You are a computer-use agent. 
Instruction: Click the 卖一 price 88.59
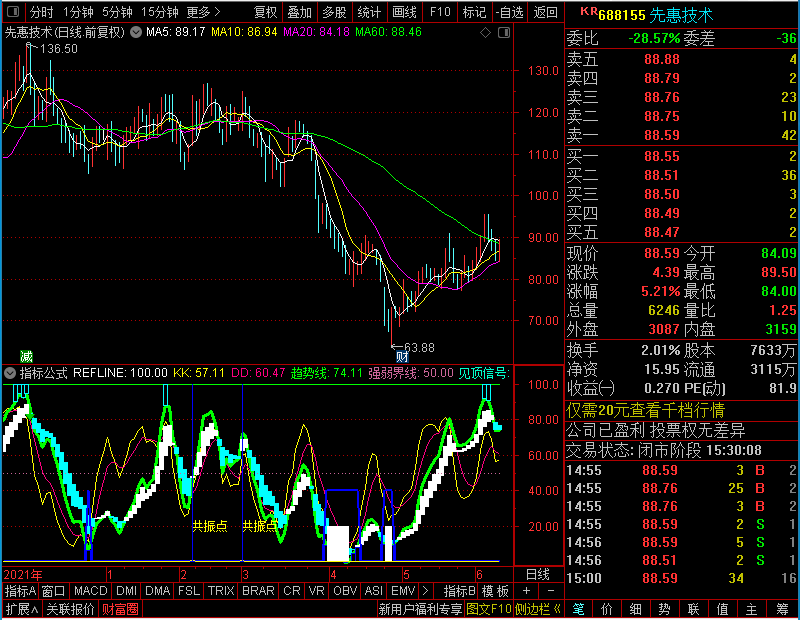[662, 135]
